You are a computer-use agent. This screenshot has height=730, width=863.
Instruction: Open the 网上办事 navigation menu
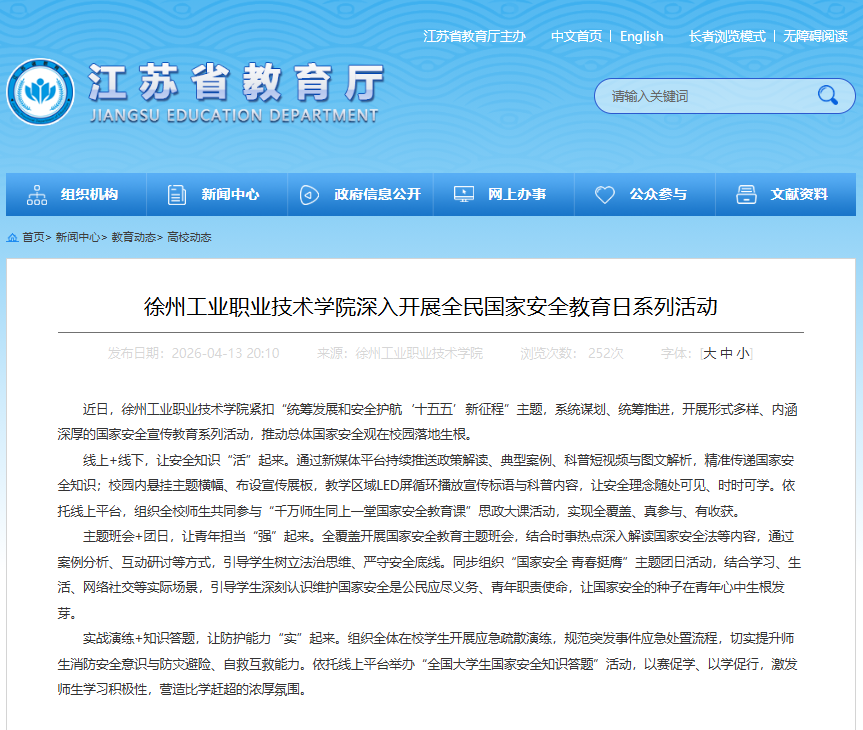click(x=517, y=195)
